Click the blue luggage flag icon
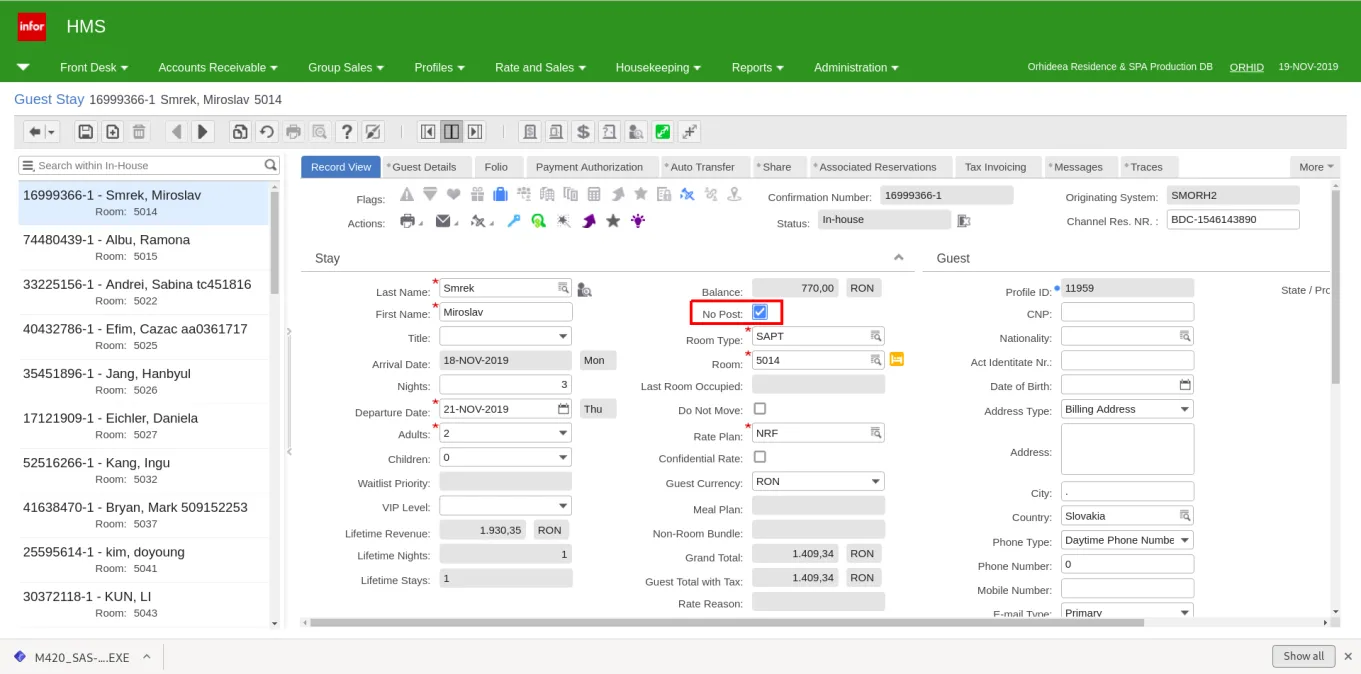 (x=500, y=194)
